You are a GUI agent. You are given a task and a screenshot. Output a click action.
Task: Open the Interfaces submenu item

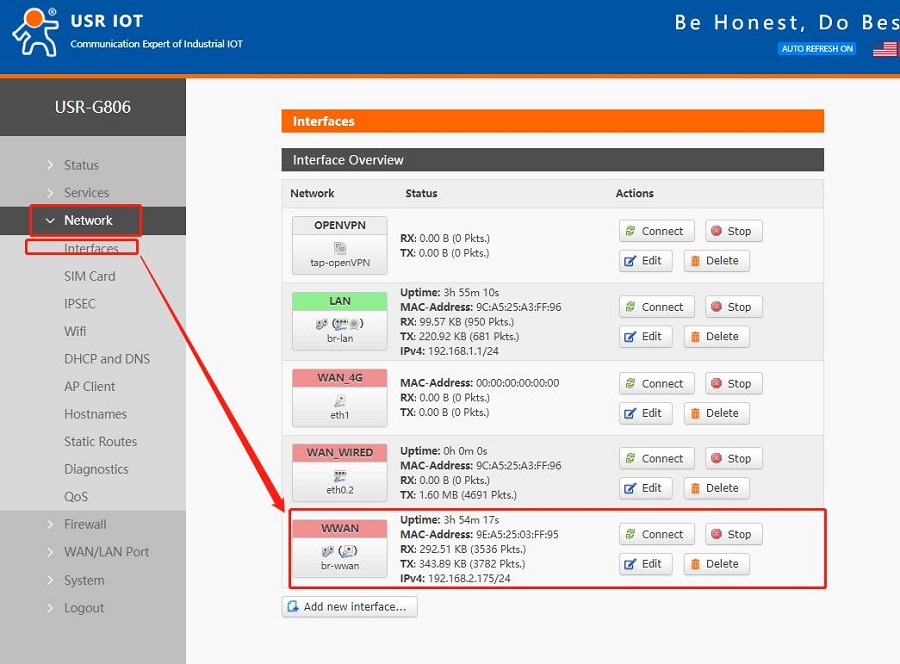[91, 248]
